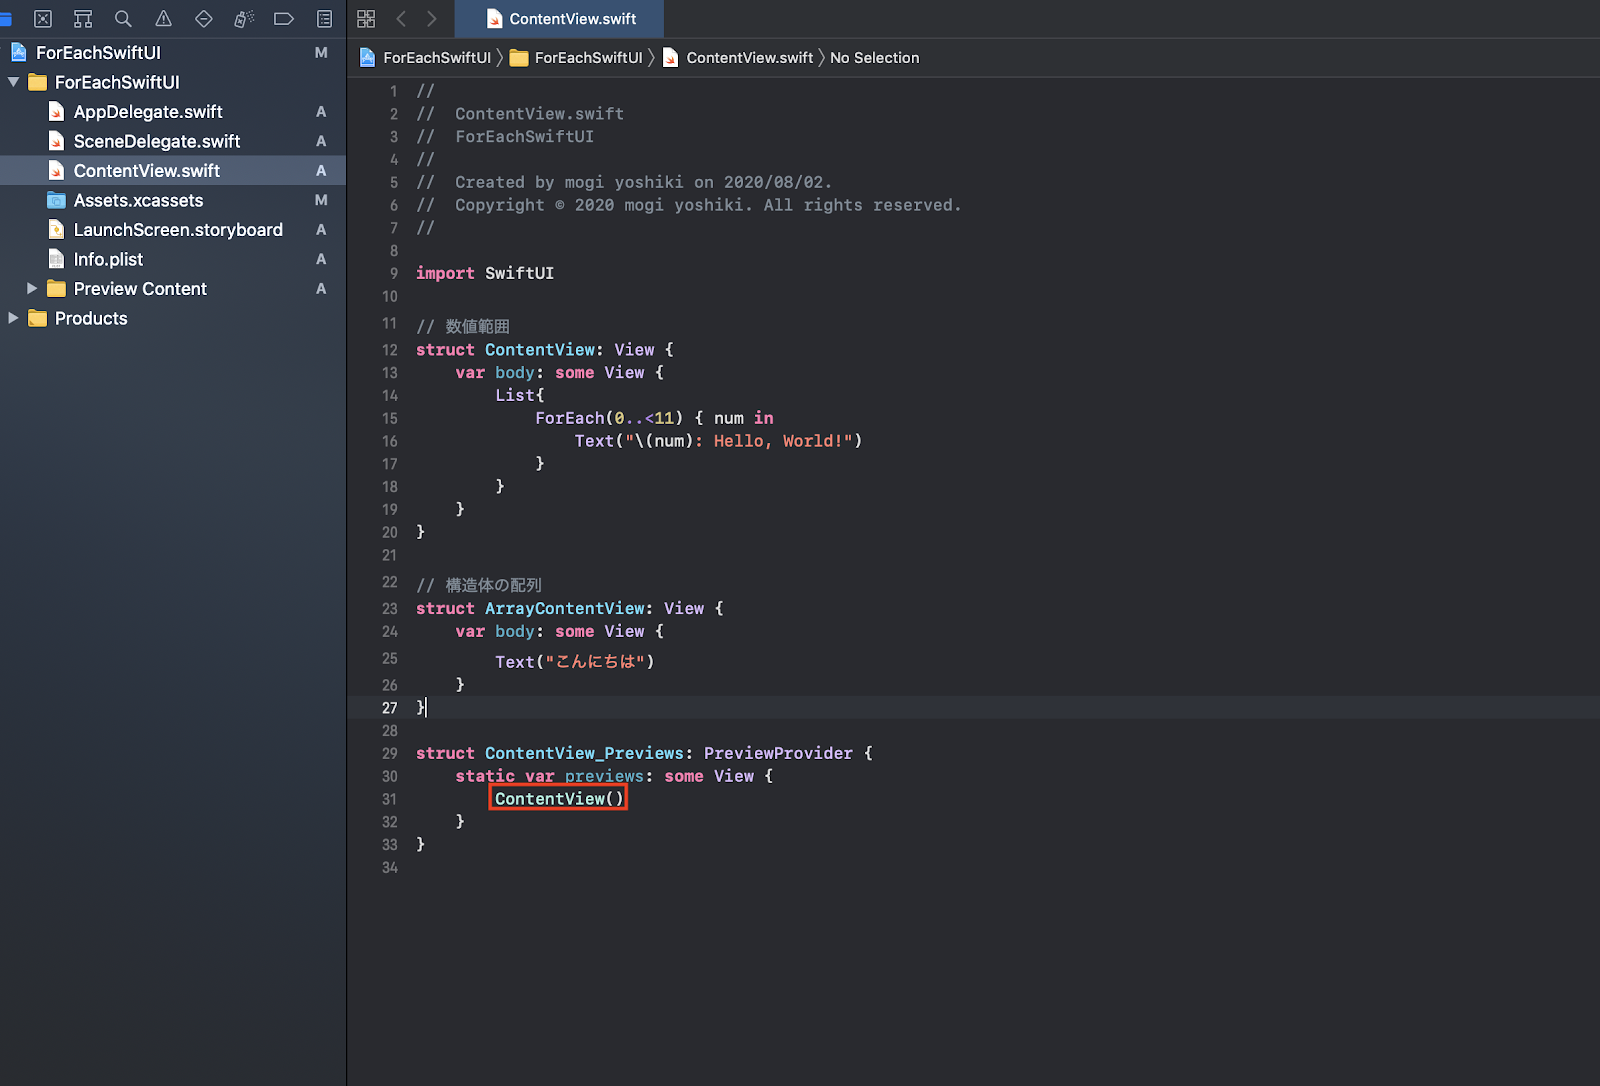Click the '// 数値範囲' comment line
Screen dimensions: 1600x1086
[463, 326]
